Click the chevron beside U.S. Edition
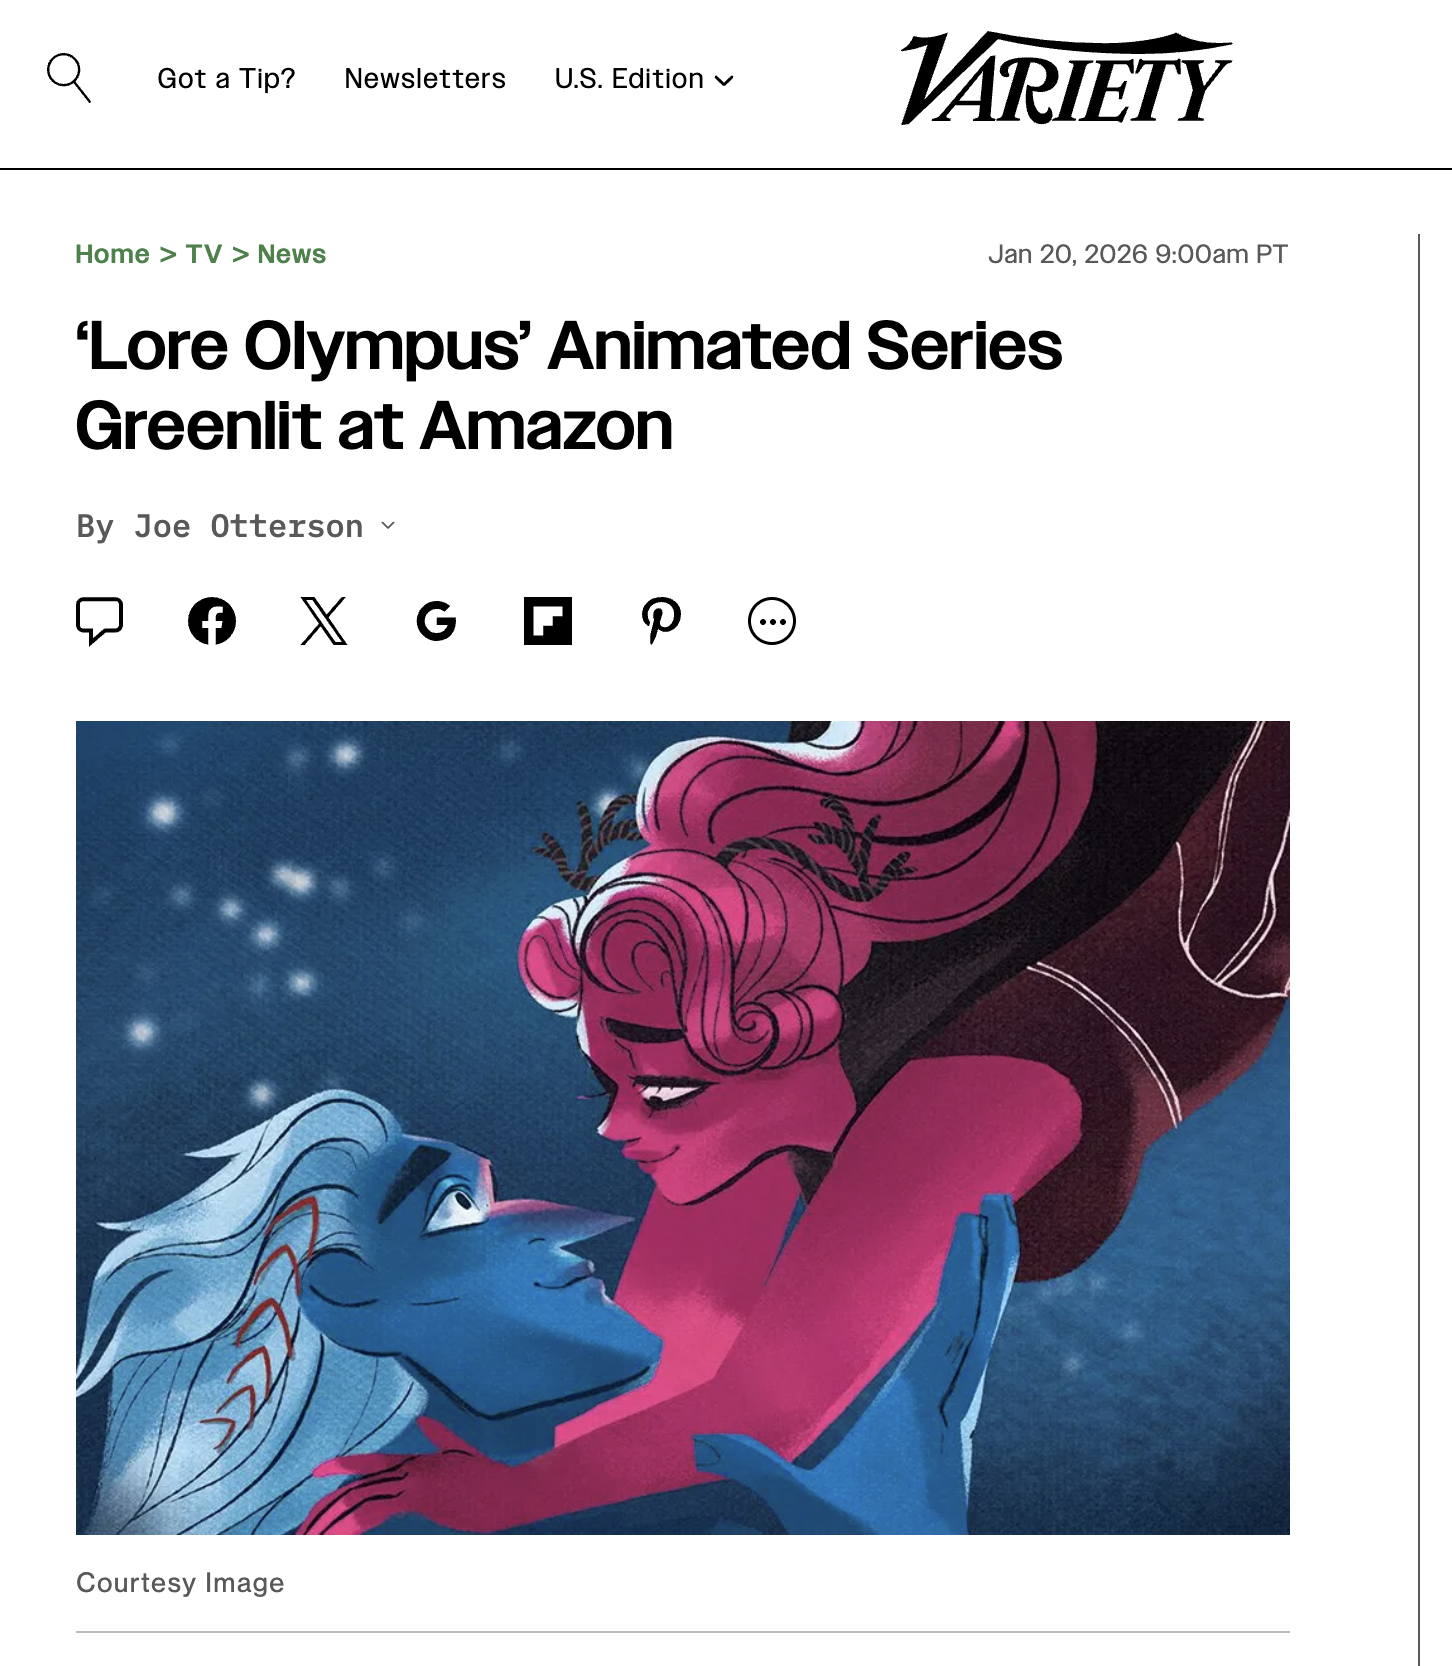1452x1666 pixels. click(x=725, y=80)
